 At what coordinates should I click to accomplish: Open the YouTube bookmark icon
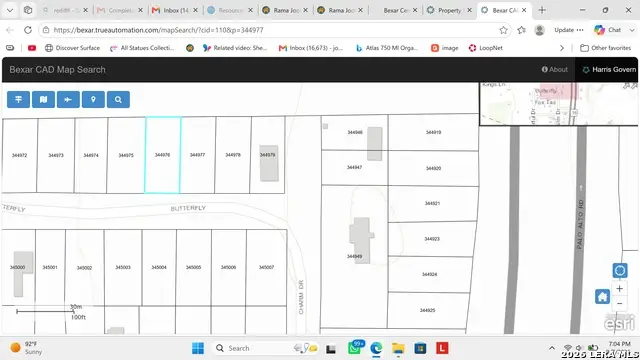(x=32, y=48)
